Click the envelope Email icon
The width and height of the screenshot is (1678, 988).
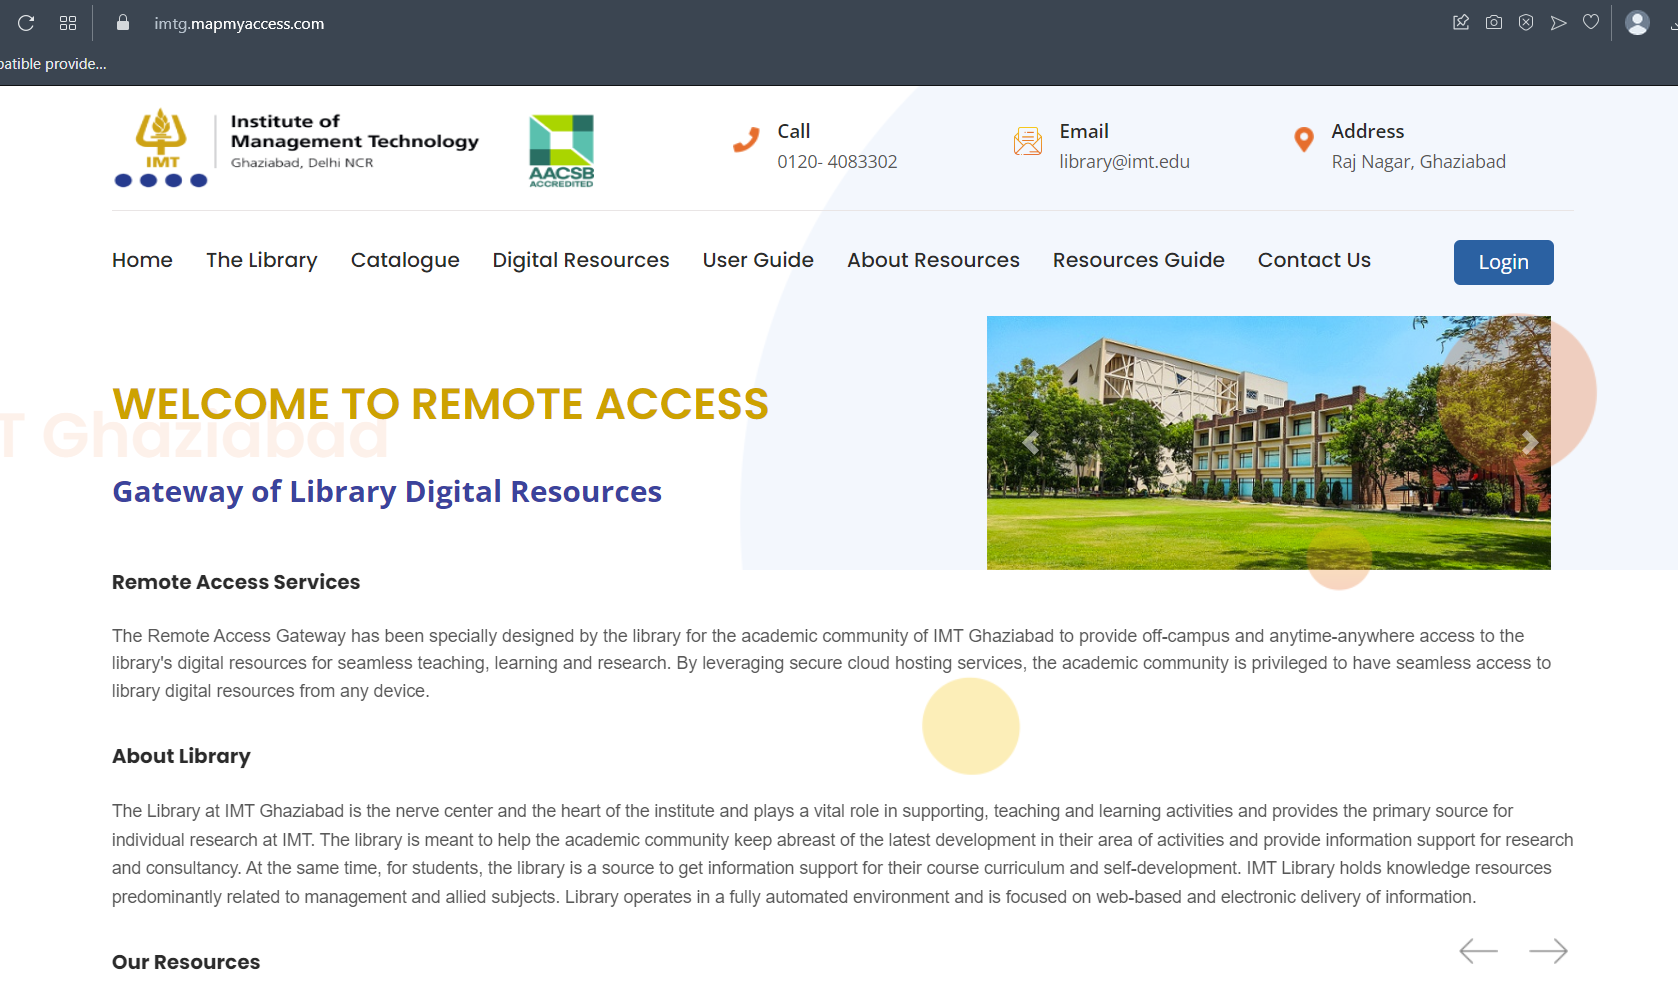1028,141
